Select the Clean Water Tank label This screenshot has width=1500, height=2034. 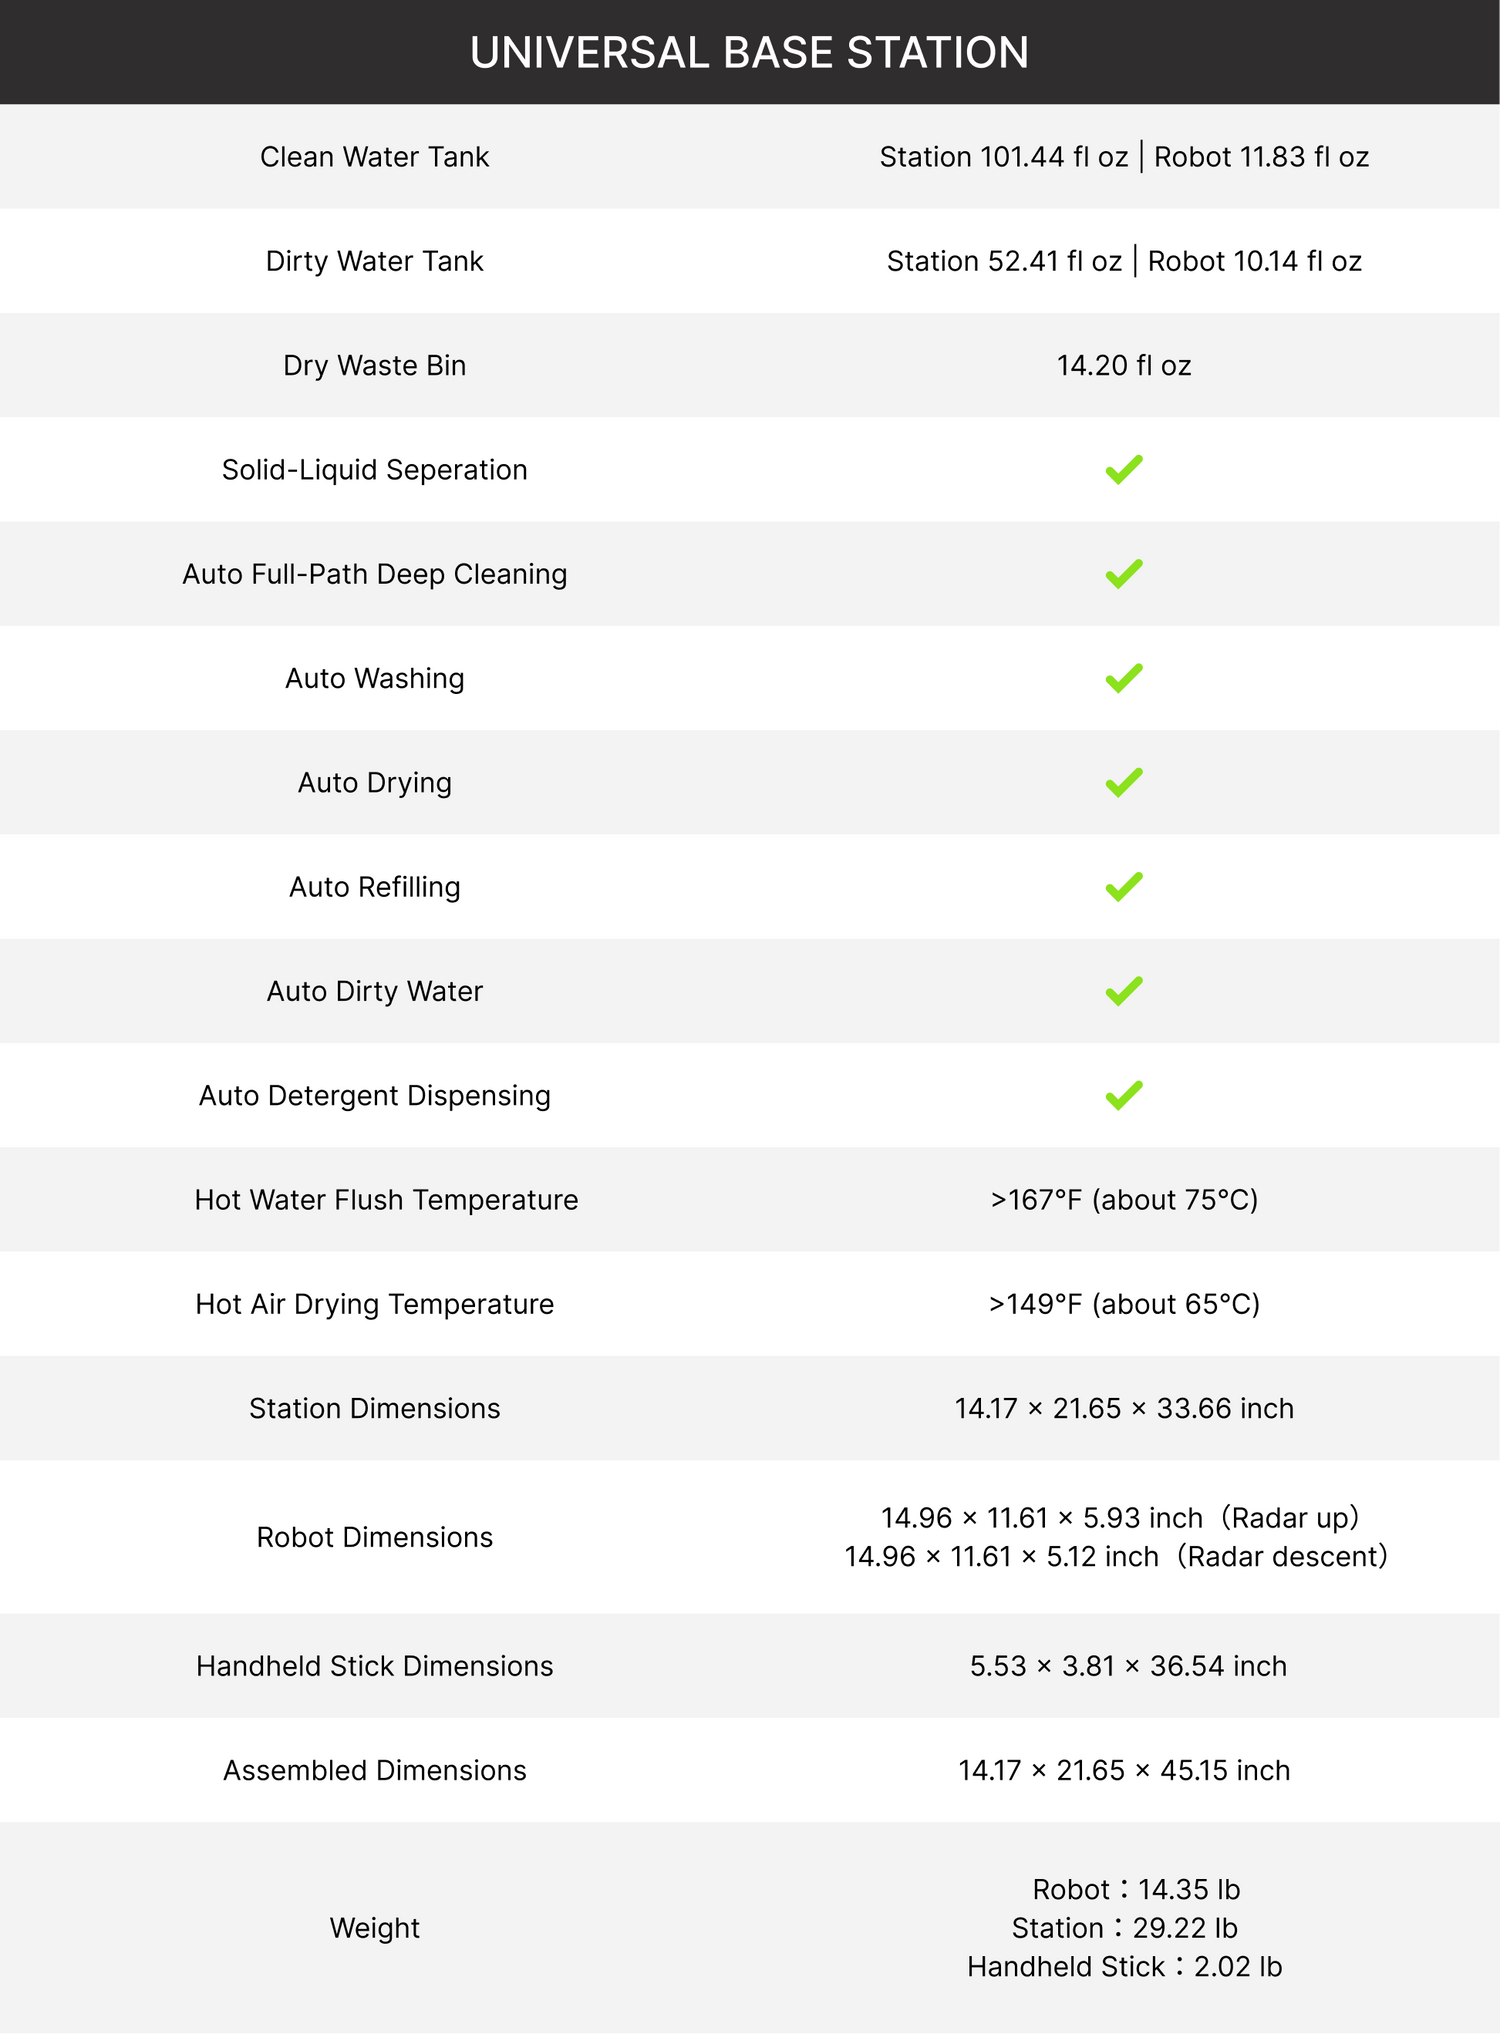point(374,157)
